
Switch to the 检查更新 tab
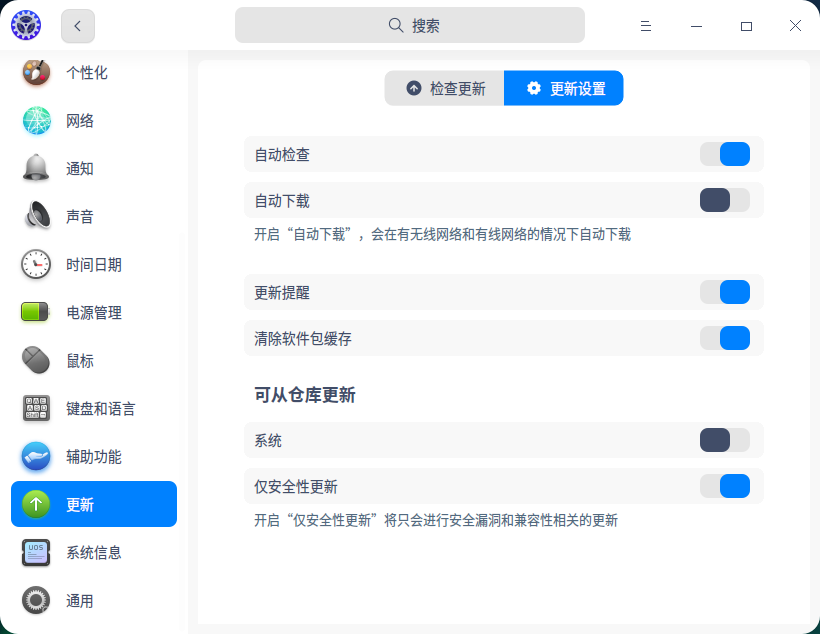[444, 88]
